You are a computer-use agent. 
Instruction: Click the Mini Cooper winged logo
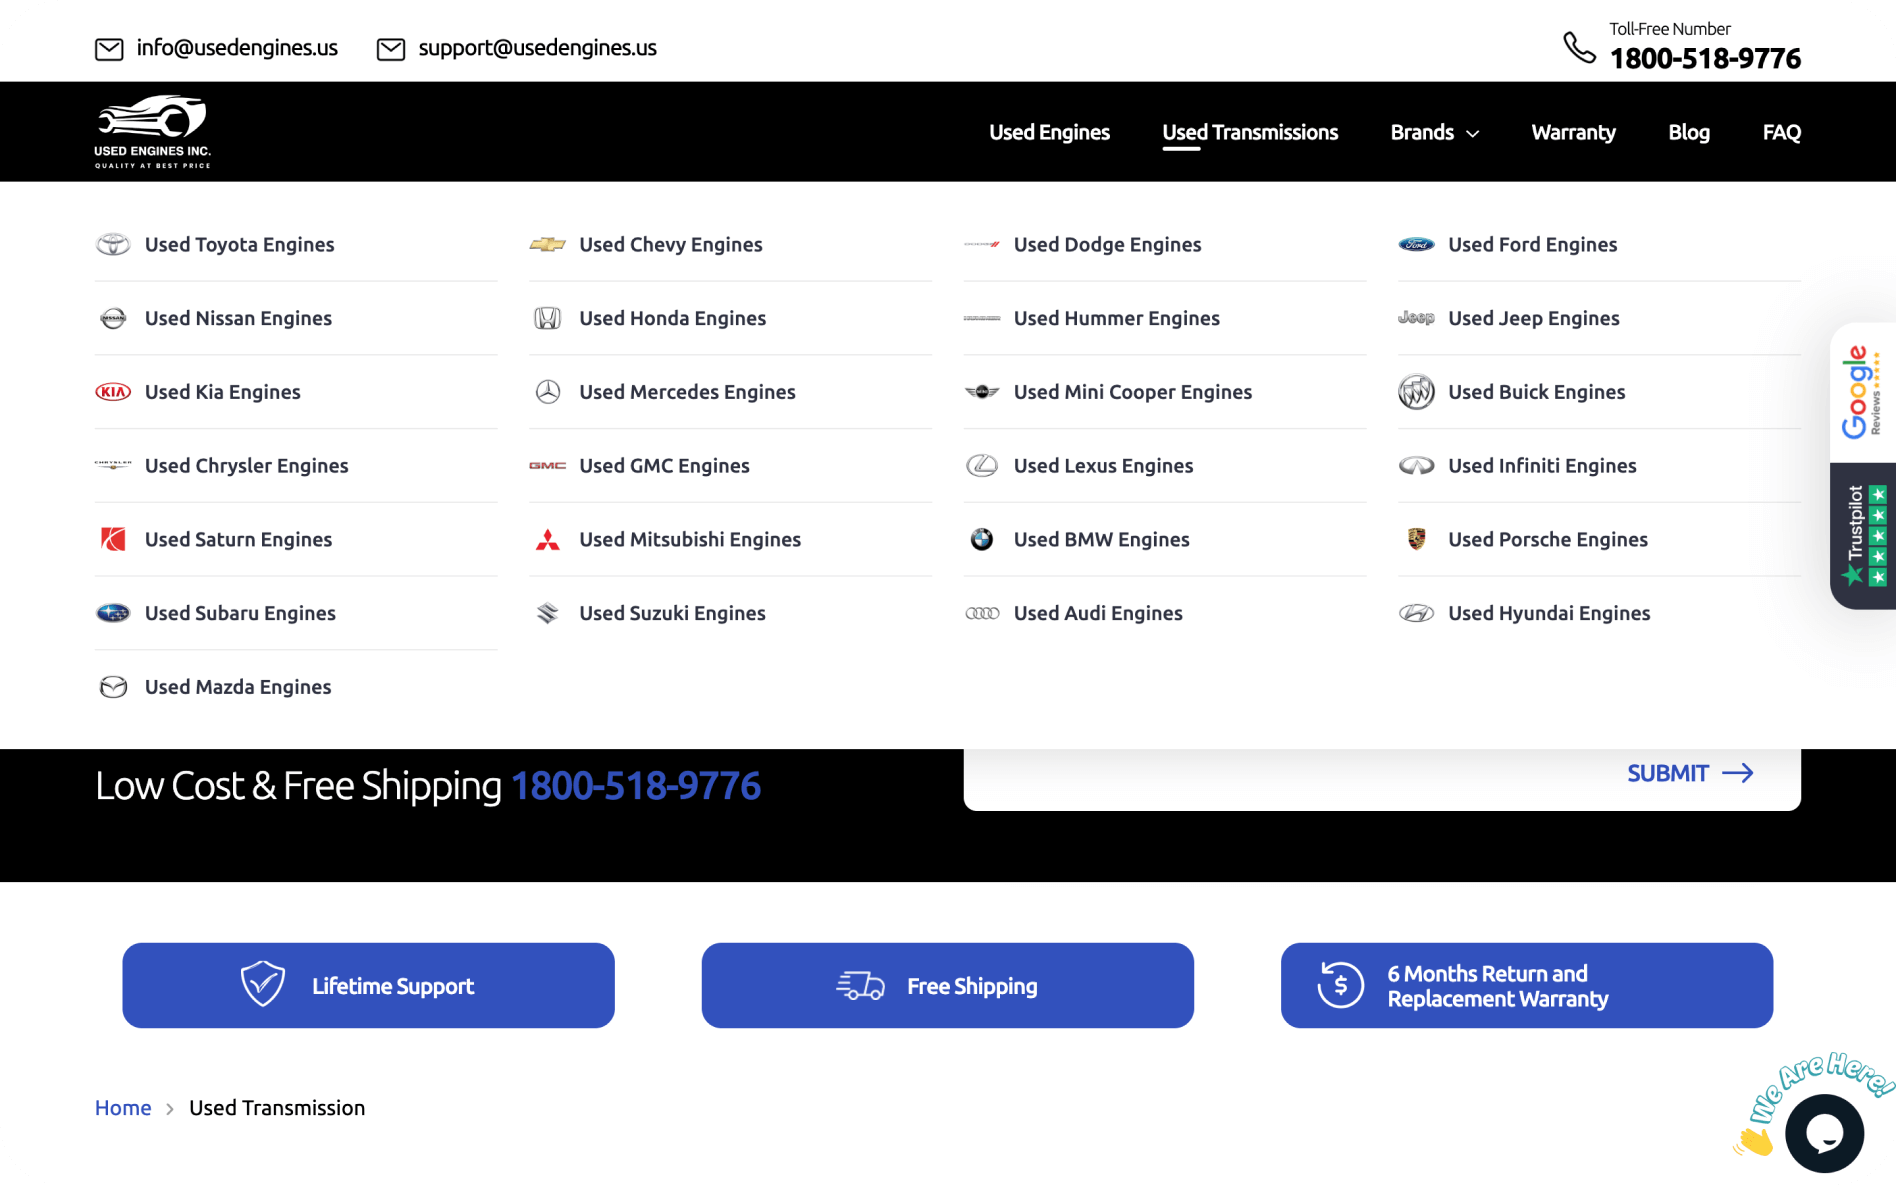coord(981,392)
